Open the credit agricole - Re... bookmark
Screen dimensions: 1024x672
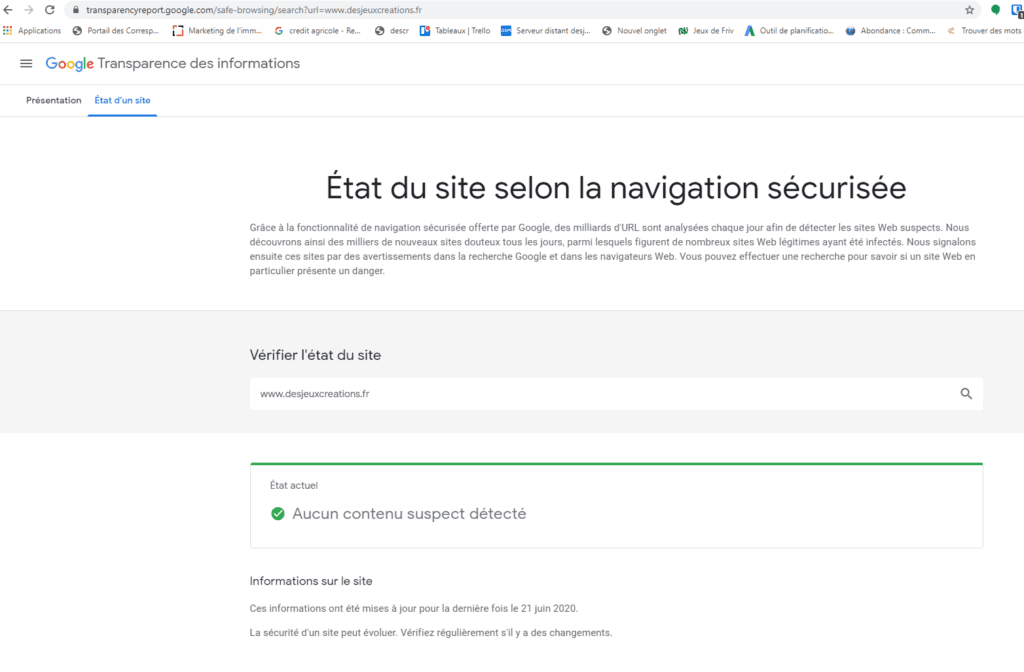(x=318, y=31)
